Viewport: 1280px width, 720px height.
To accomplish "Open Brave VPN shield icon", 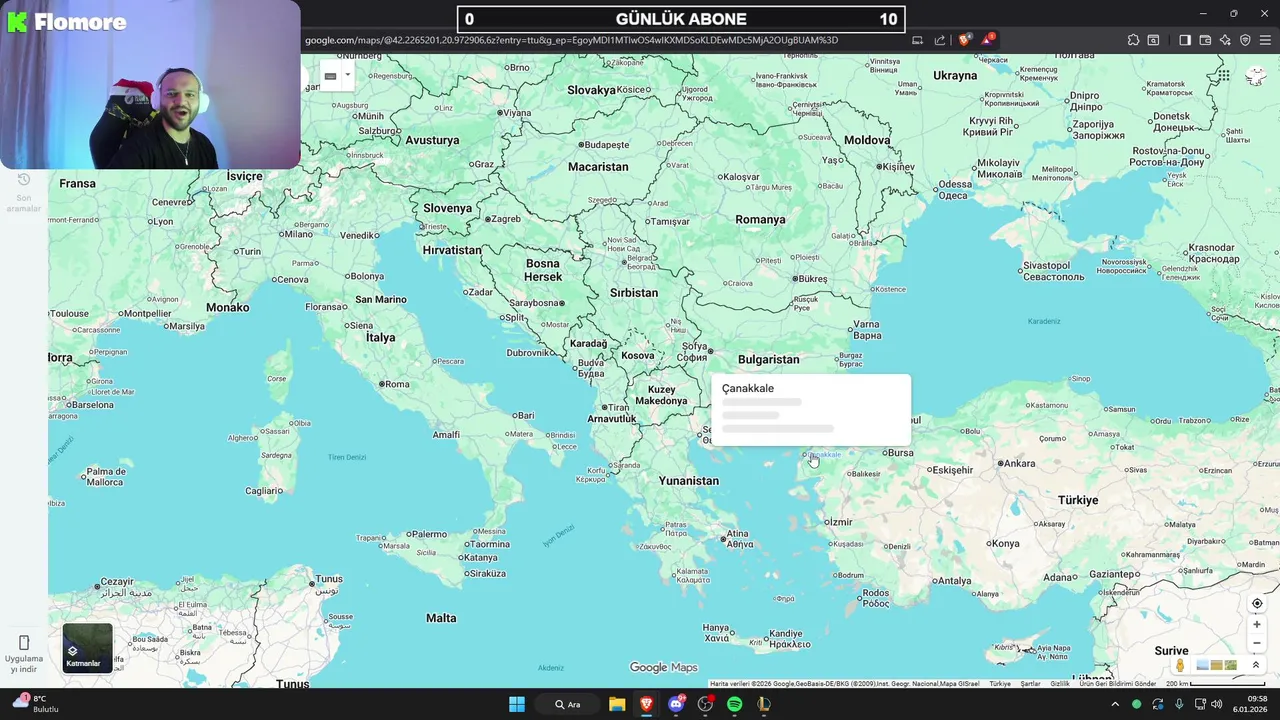I will 1245,40.
